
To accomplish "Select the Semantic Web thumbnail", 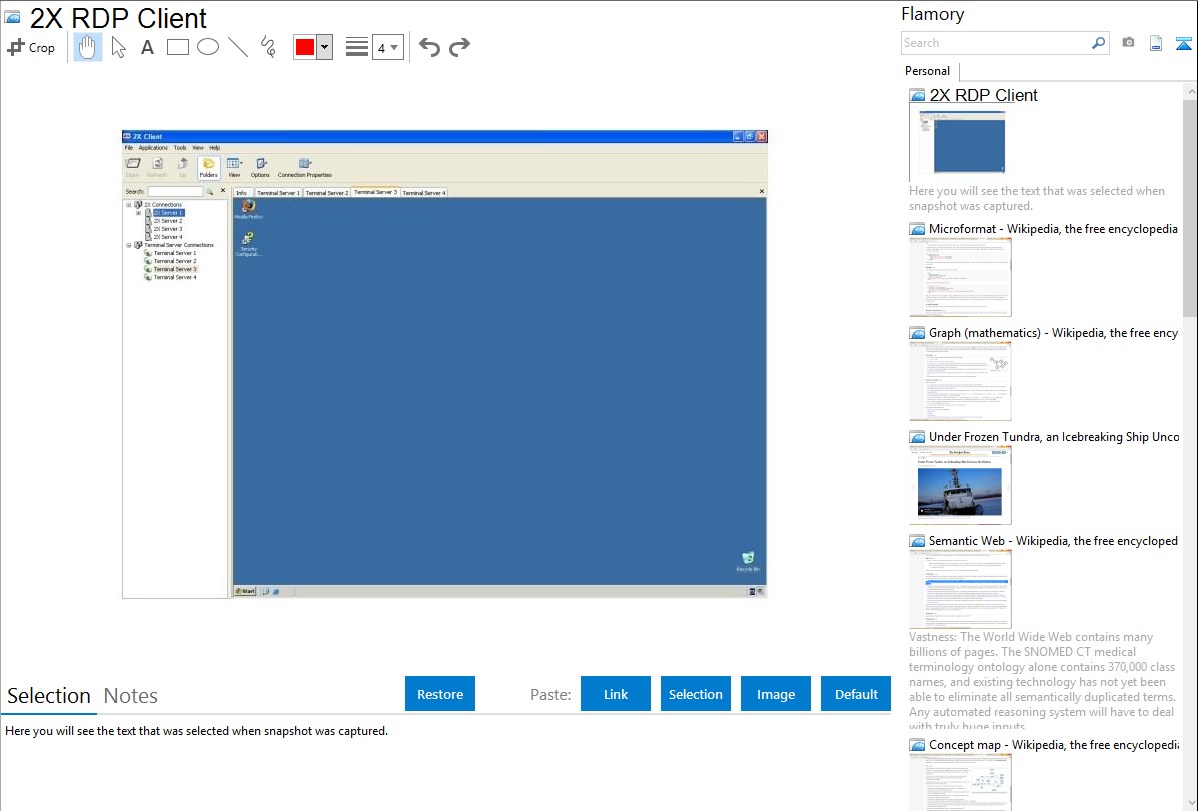I will pos(960,589).
